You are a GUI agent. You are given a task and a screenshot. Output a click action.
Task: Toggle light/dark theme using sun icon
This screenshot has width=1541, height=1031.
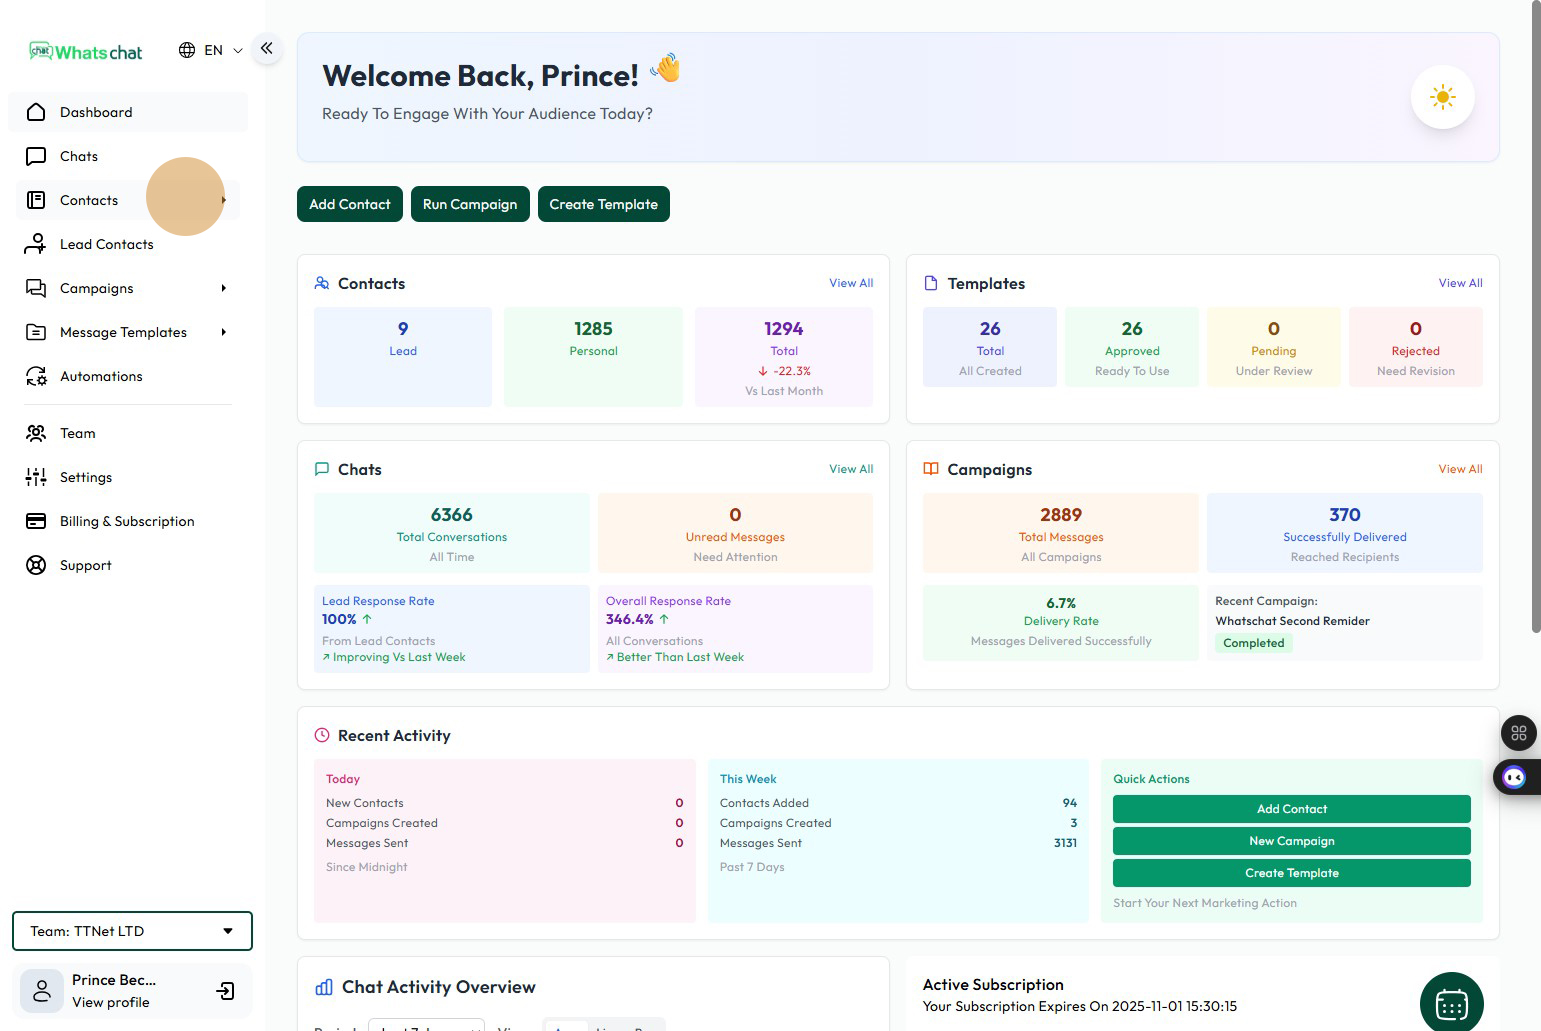[1442, 97]
